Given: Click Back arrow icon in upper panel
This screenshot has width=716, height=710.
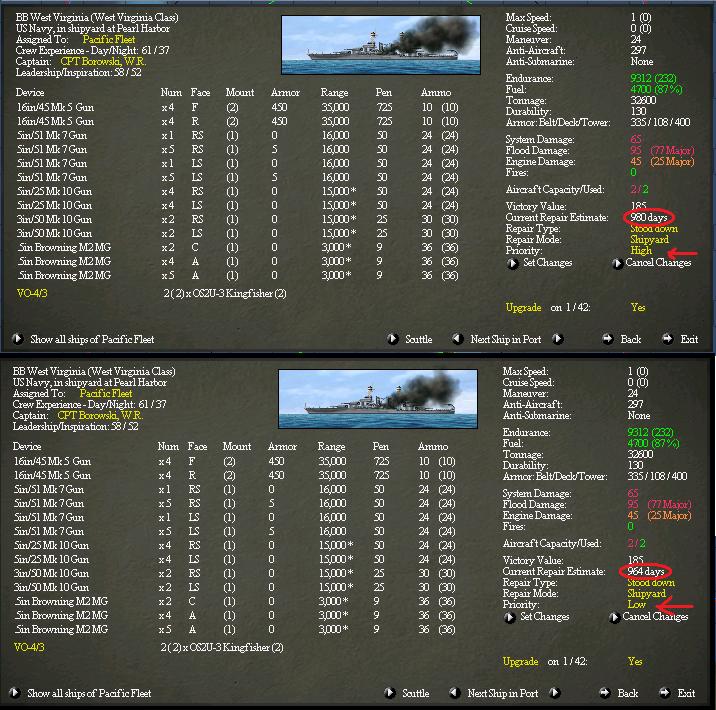Looking at the screenshot, I should (x=608, y=339).
